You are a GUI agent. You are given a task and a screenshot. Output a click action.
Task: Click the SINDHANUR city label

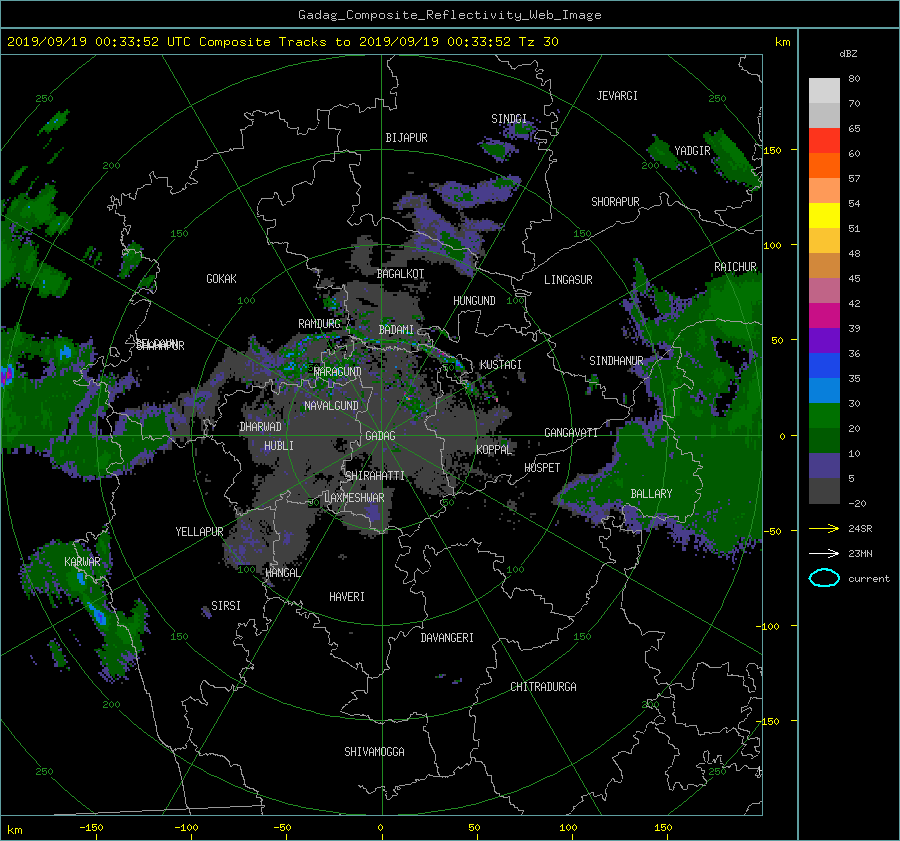point(616,361)
